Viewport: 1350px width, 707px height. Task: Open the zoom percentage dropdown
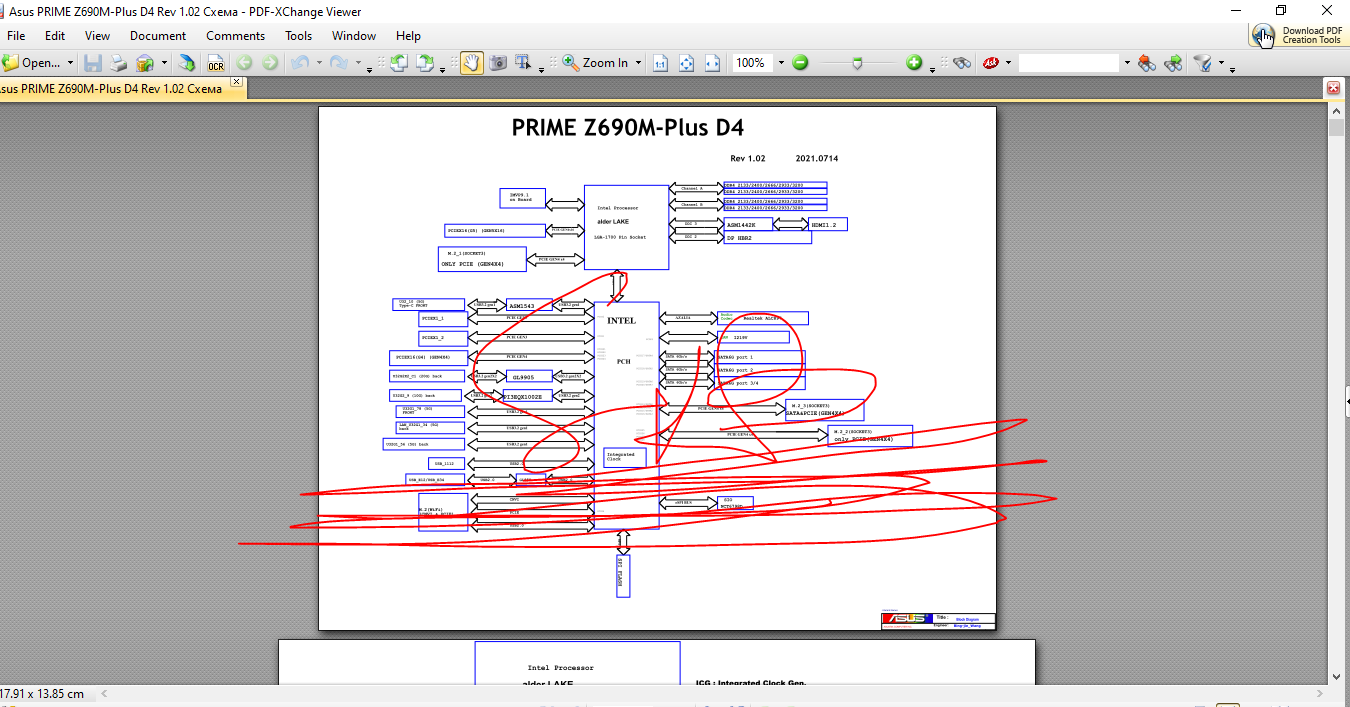pos(781,63)
